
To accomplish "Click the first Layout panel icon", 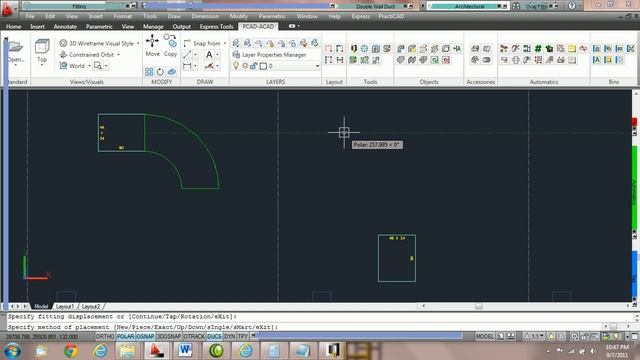I will [329, 49].
